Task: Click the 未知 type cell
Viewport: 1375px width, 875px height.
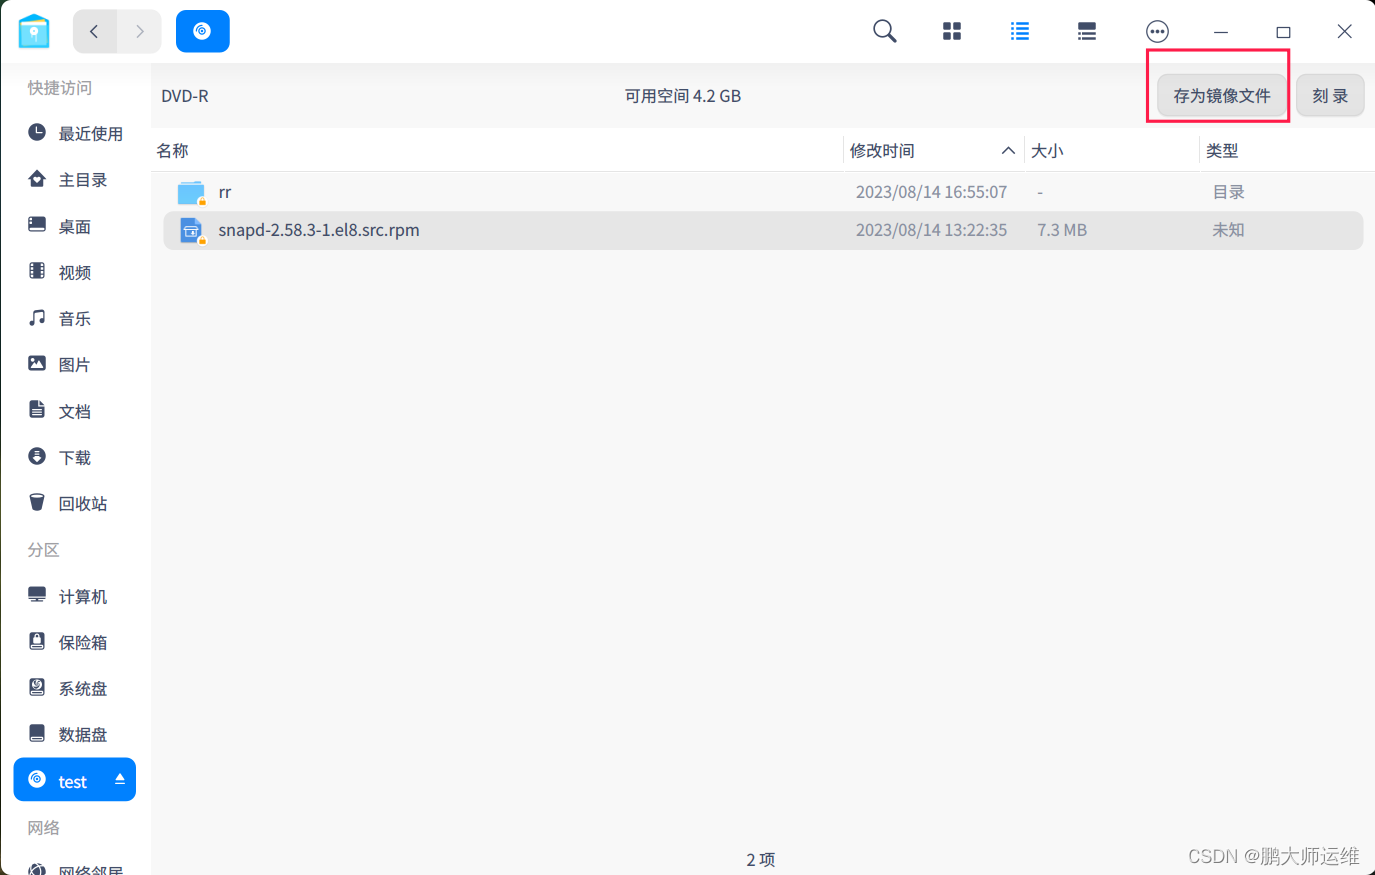Action: (1229, 230)
